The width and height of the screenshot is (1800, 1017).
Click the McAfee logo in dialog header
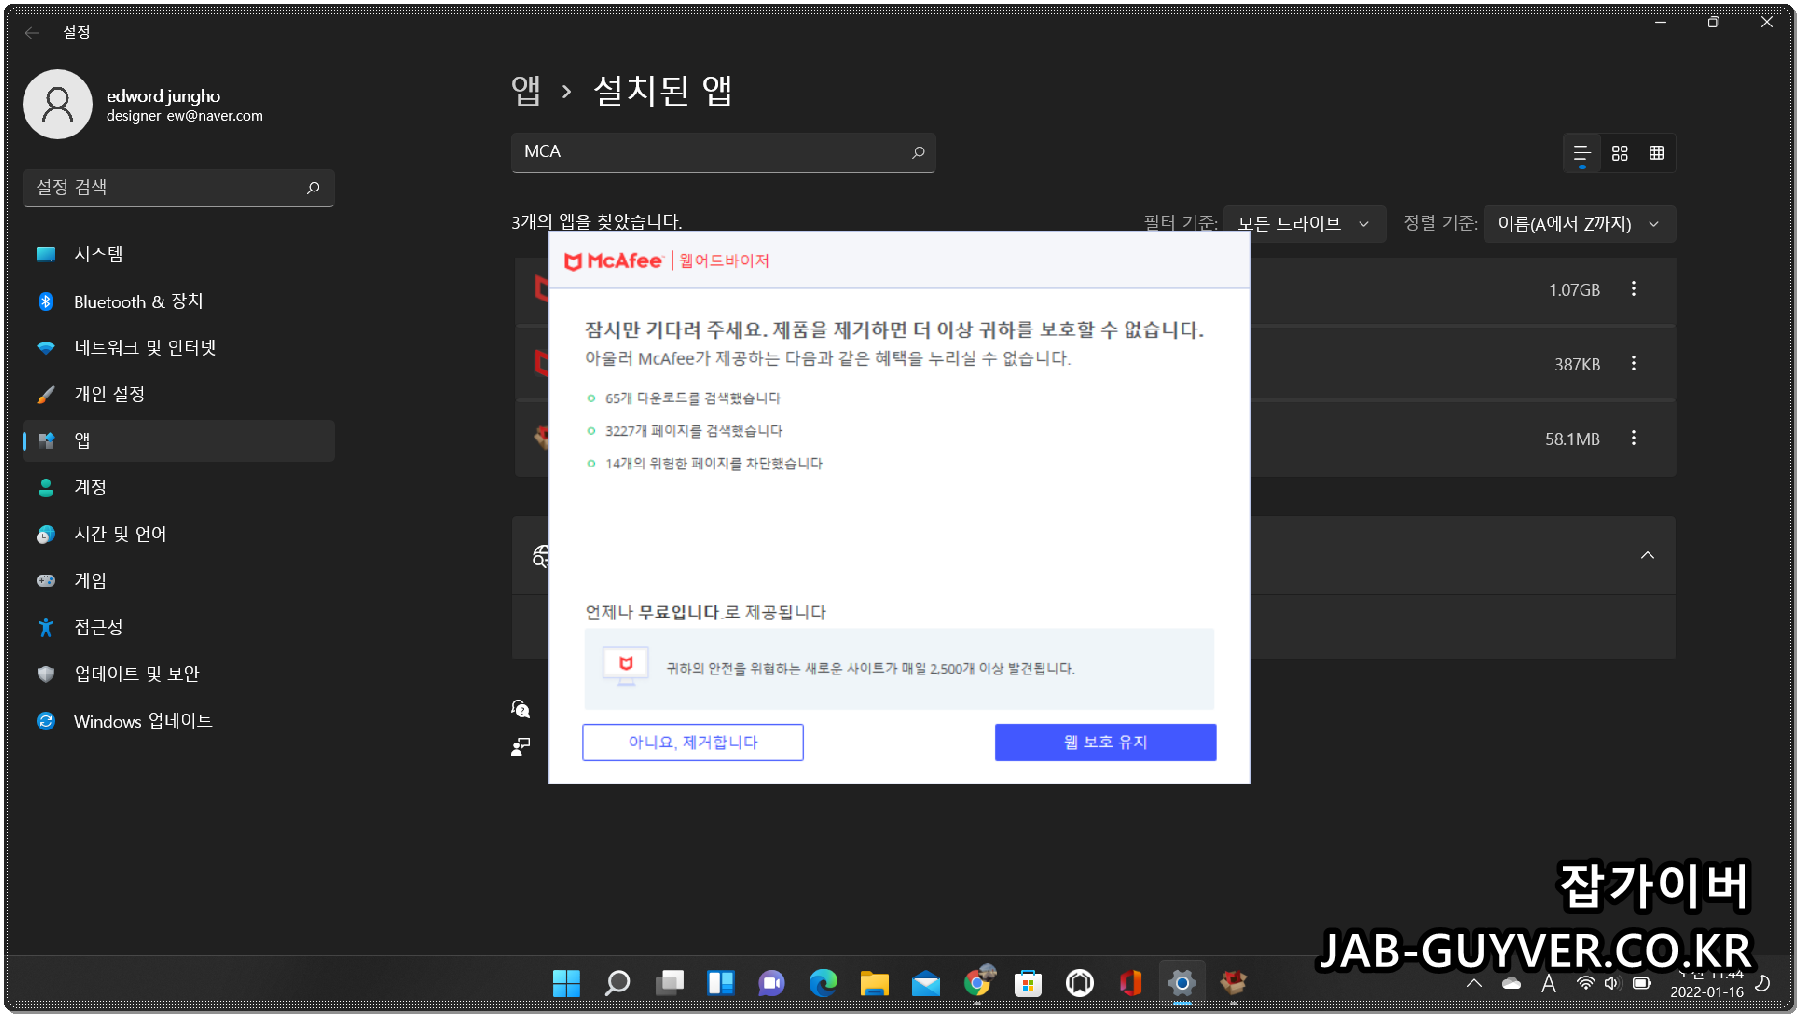click(x=613, y=261)
